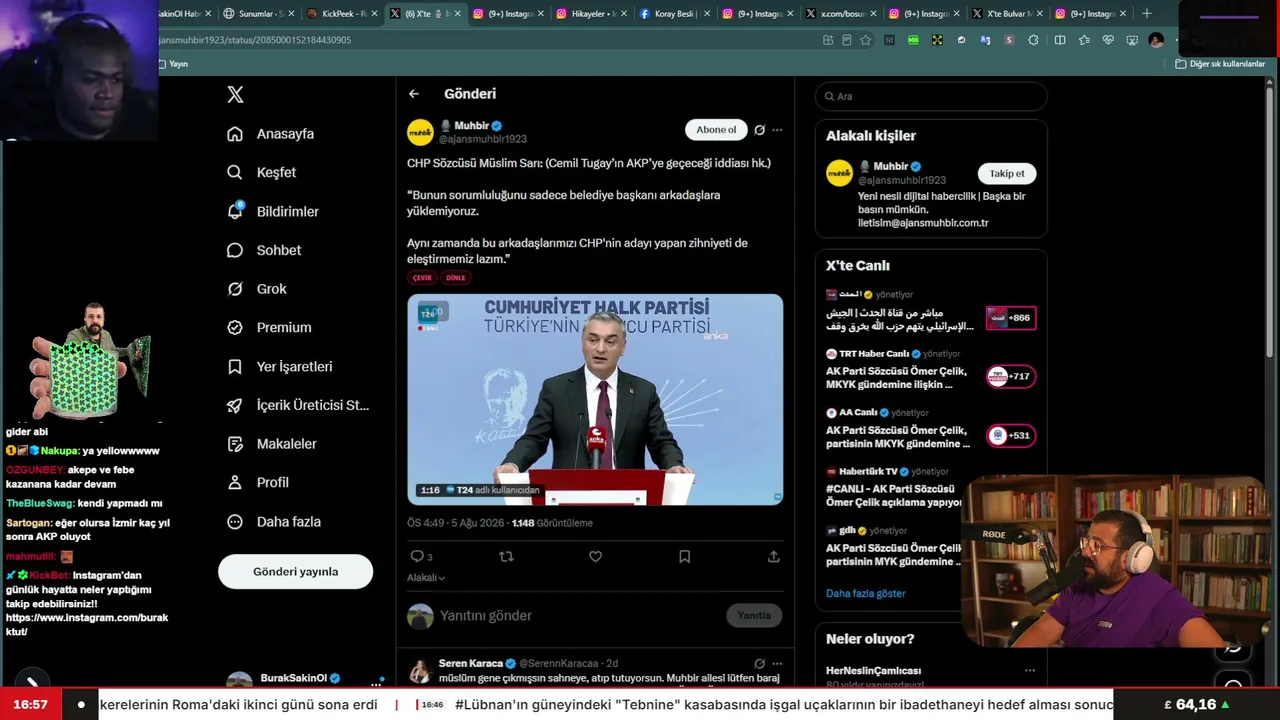Open the Profil person icon

(x=235, y=482)
